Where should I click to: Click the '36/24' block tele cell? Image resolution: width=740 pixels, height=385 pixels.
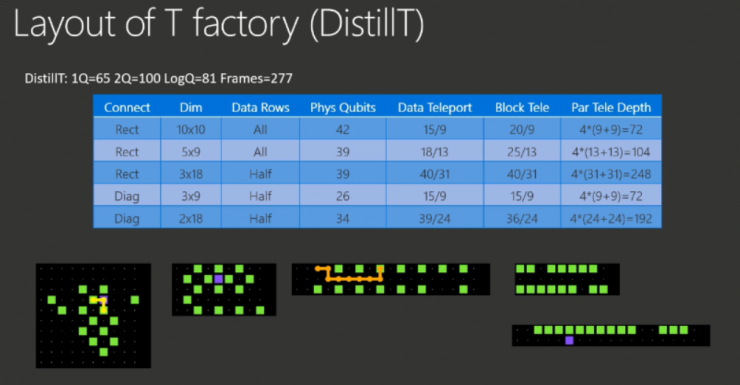[x=522, y=218]
